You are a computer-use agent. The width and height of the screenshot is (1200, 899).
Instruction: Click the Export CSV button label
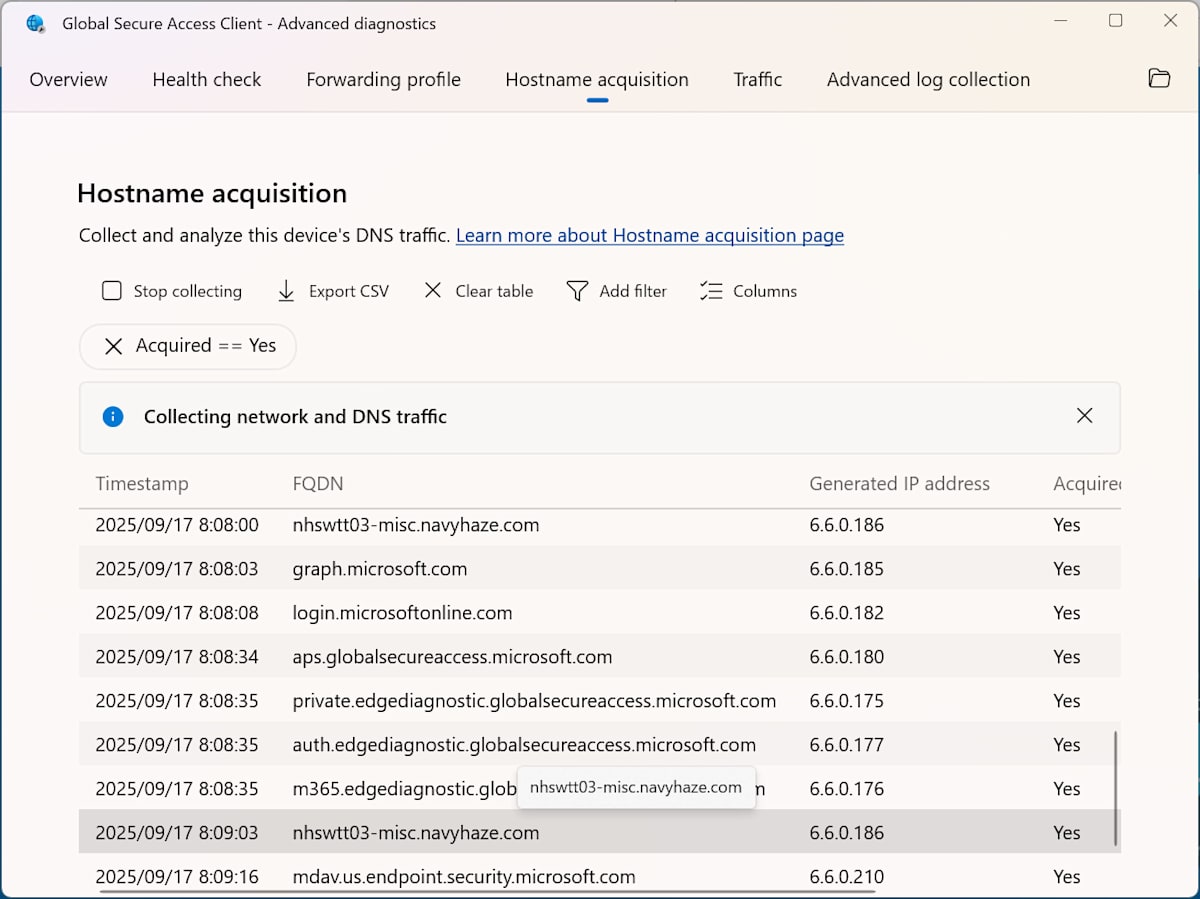tap(349, 291)
